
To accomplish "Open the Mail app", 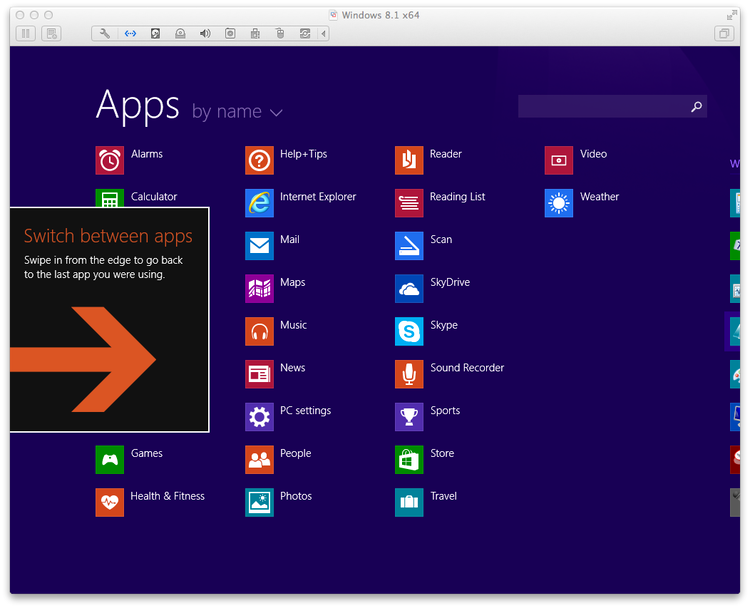I will tap(259, 246).
